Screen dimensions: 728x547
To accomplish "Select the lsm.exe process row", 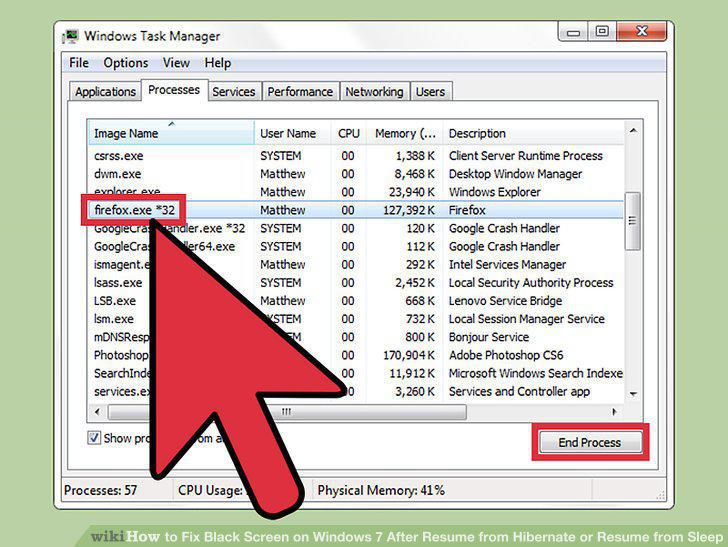I will pyautogui.click(x=356, y=319).
